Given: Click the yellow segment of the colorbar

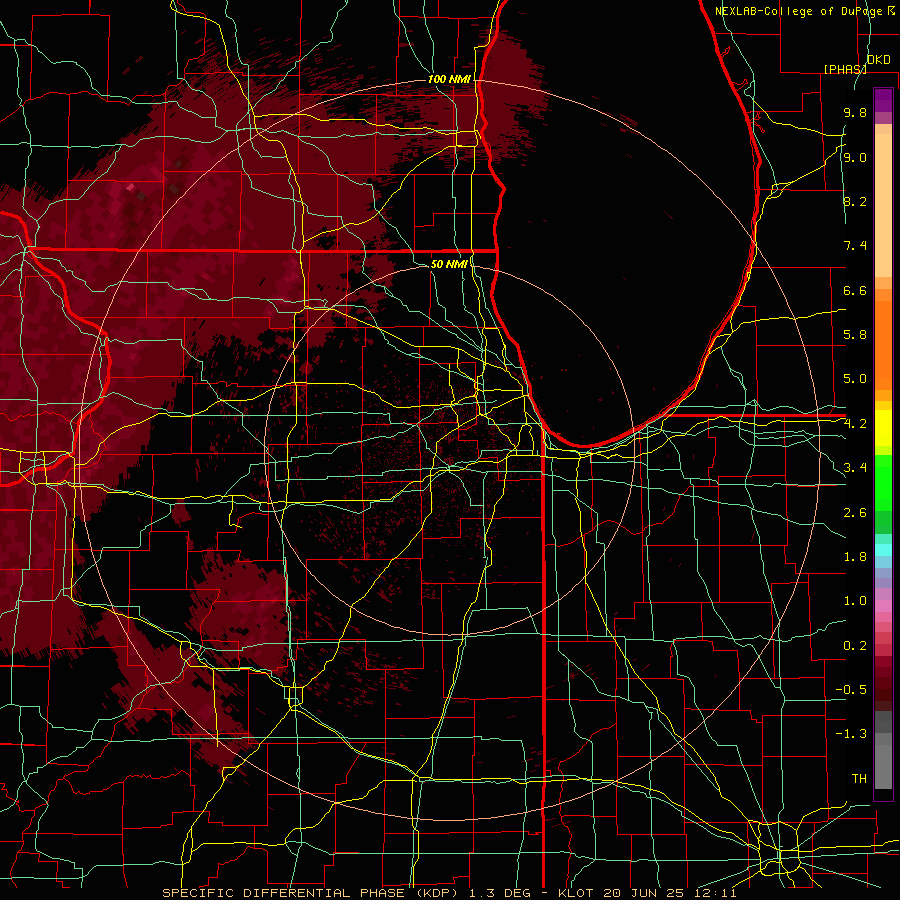Looking at the screenshot, I should tap(883, 428).
